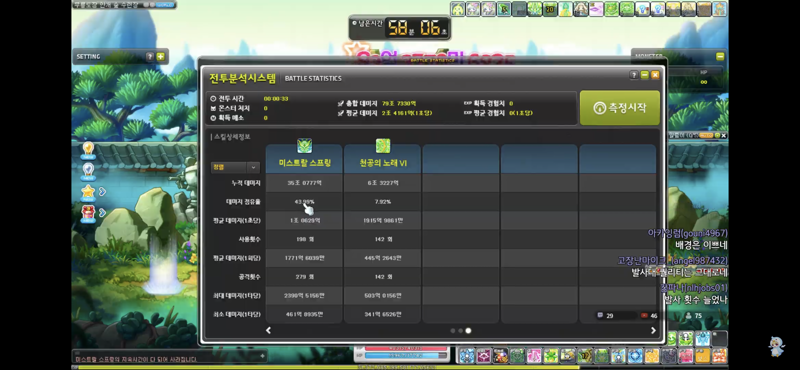Toggle the 총합 데미지 checkbox
This screenshot has width=800, height=370.
(341, 104)
